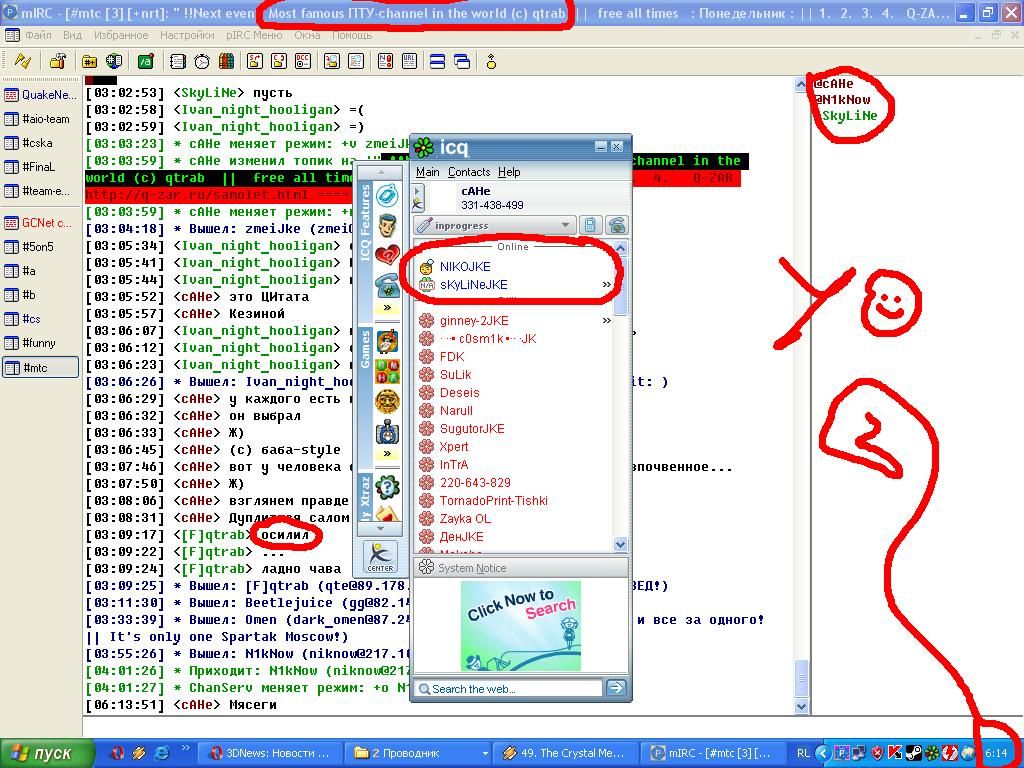Click the ICQ System Notice button
1024x768 pixels.
click(520, 568)
